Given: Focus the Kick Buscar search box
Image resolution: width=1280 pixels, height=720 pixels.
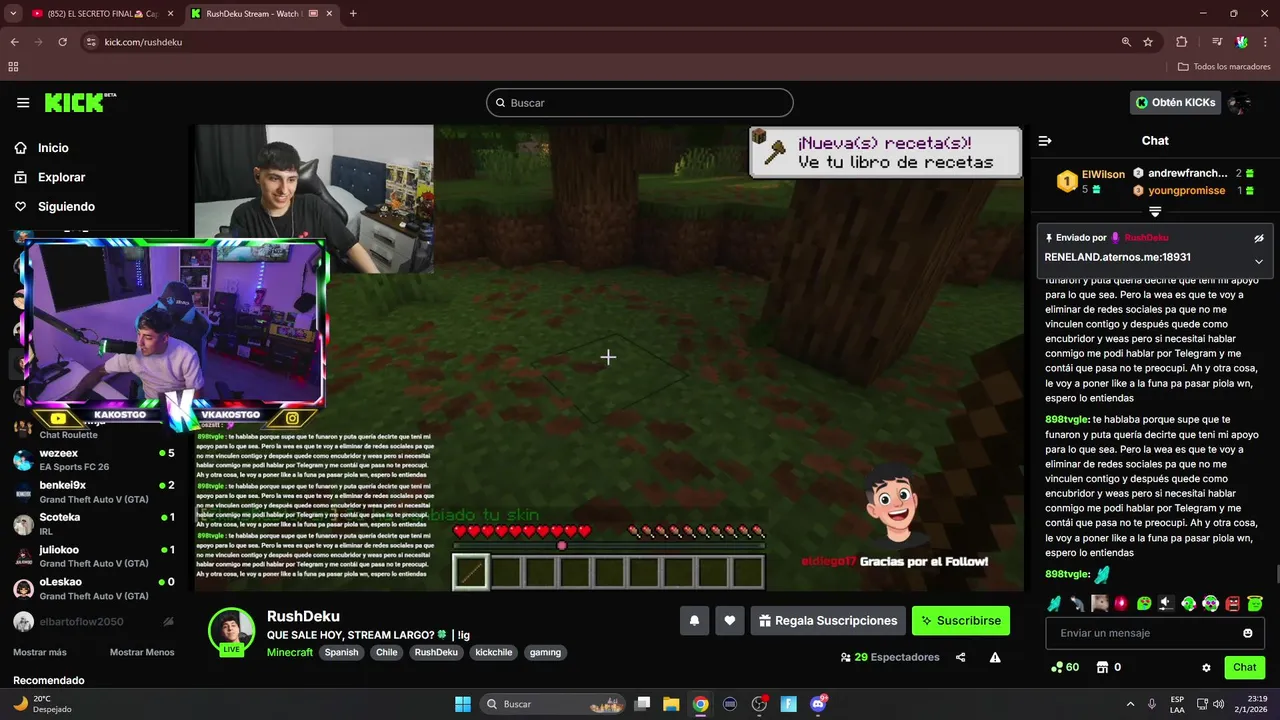Looking at the screenshot, I should click(640, 103).
